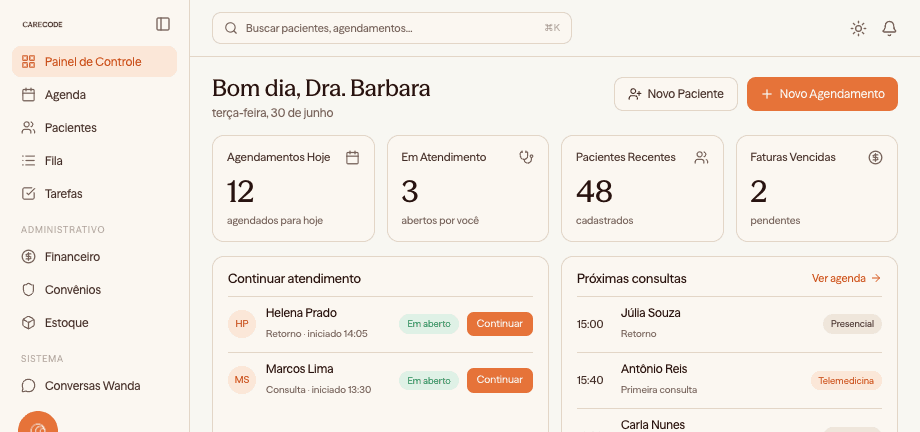Click the Painel de Controle grid icon
Viewport: 920px width, 432px height.
pos(28,62)
